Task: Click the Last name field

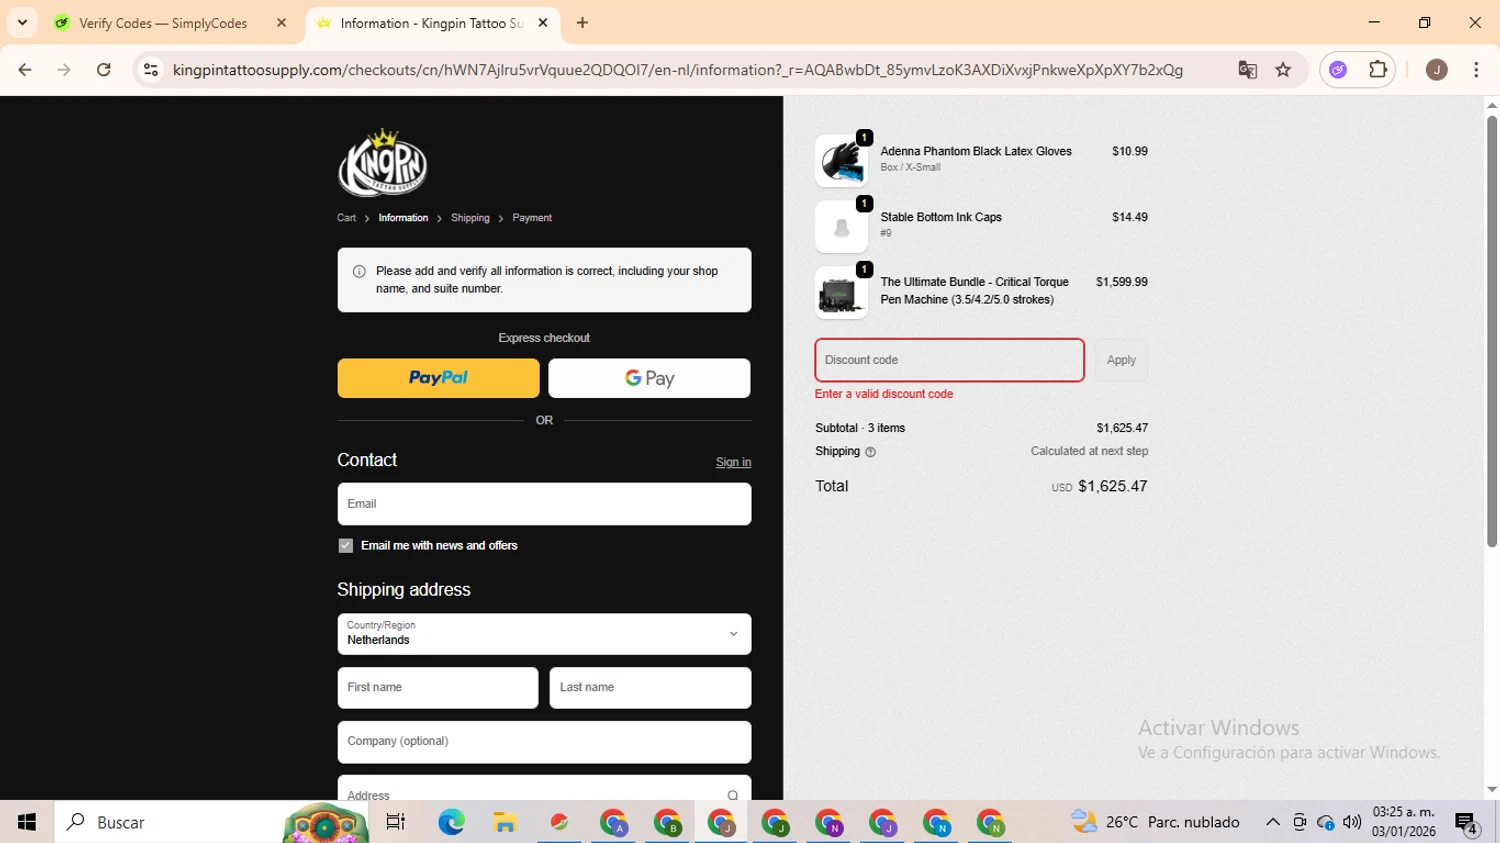Action: click(x=650, y=688)
